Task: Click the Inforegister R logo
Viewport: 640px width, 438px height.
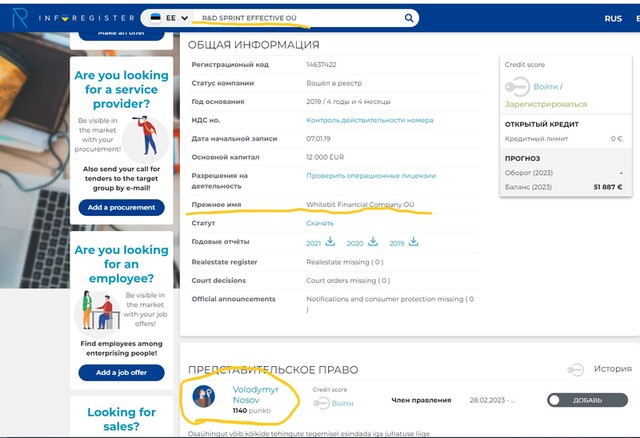Action: (x=20, y=18)
